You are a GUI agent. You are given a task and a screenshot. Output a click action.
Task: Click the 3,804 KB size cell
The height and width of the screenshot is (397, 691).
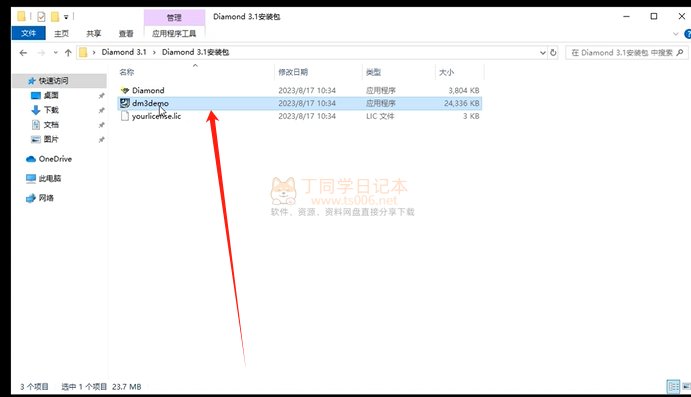pyautogui.click(x=464, y=90)
